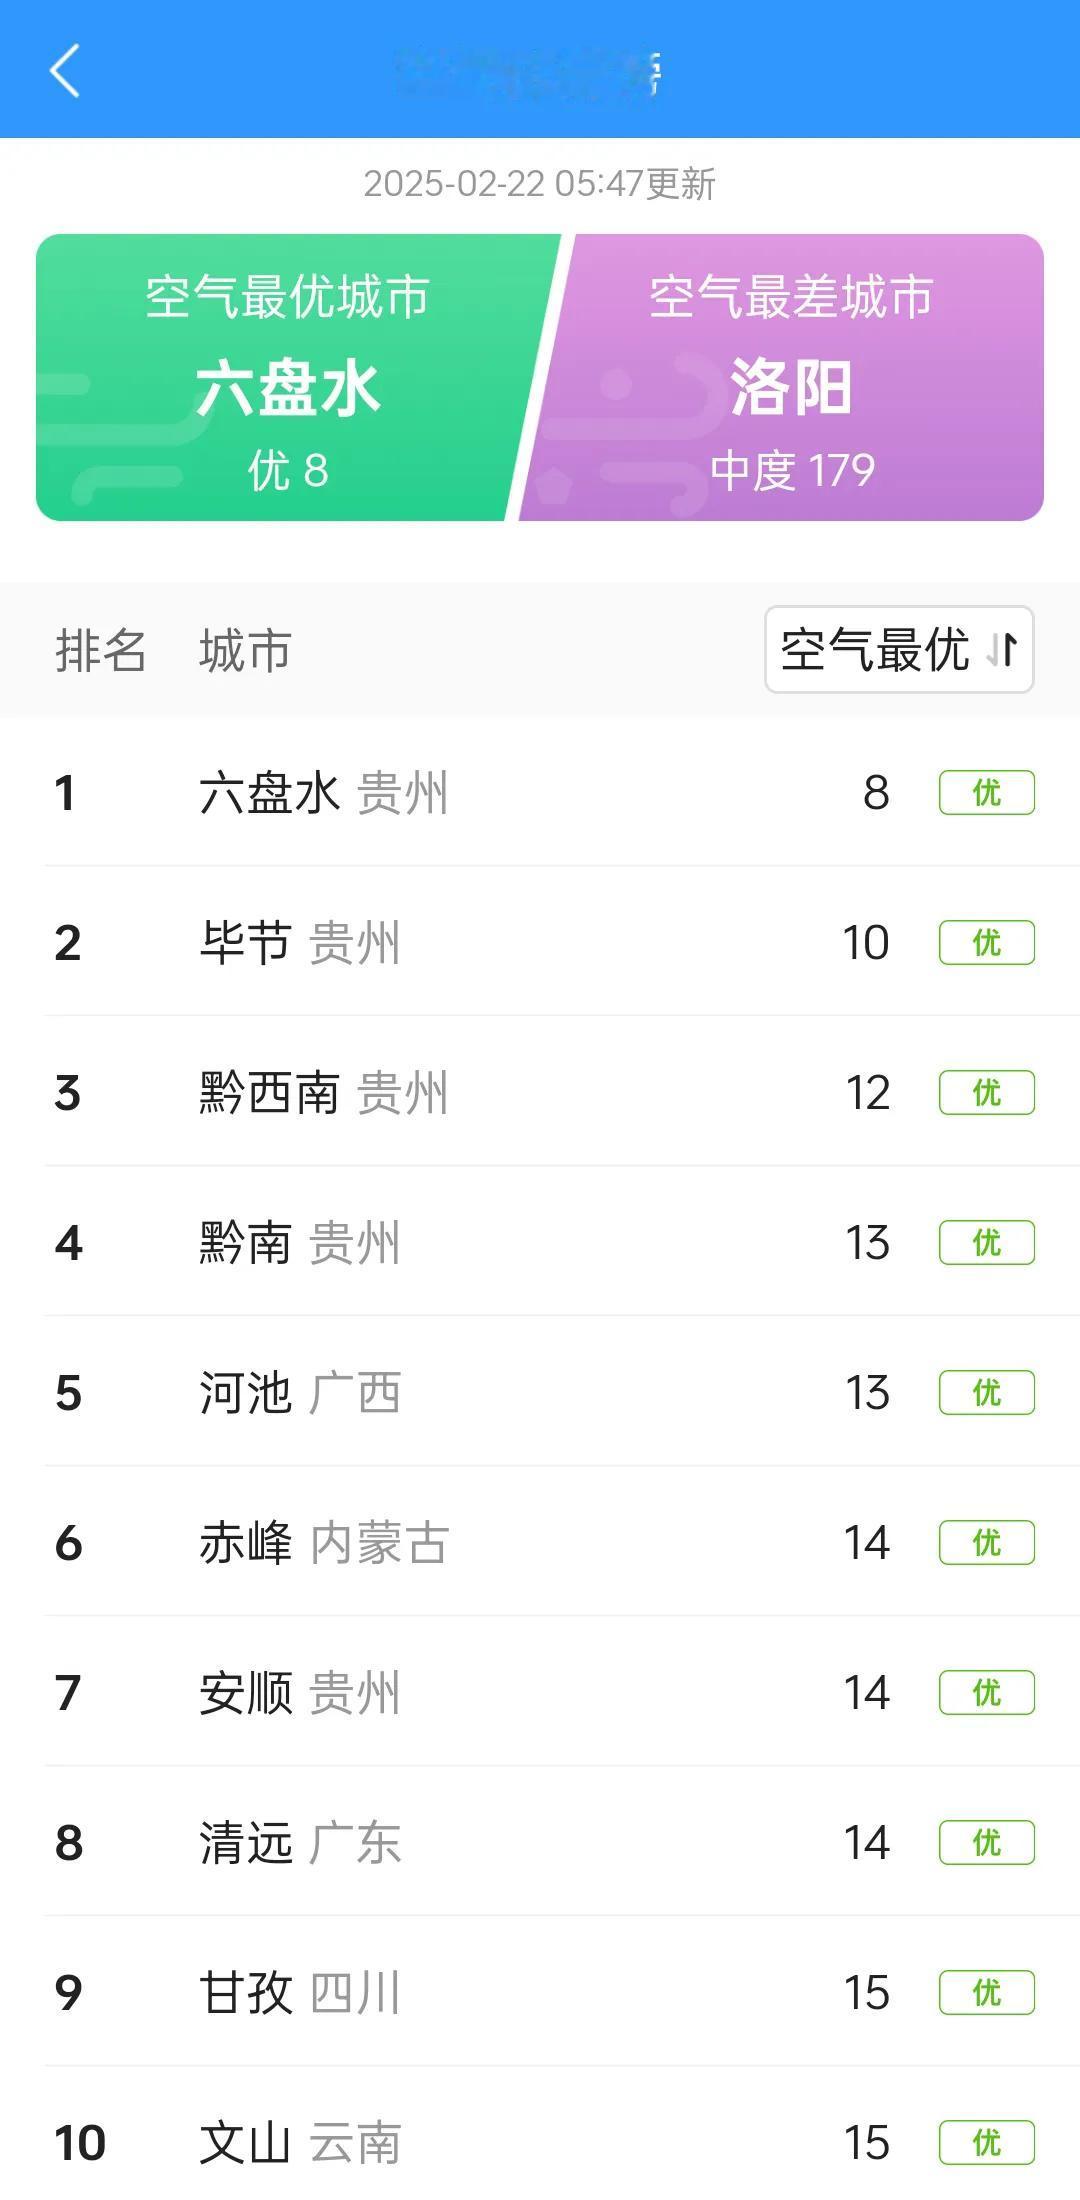Toggle the 空气最优 sort order button
The image size is (1080, 2200).
pos(899,650)
